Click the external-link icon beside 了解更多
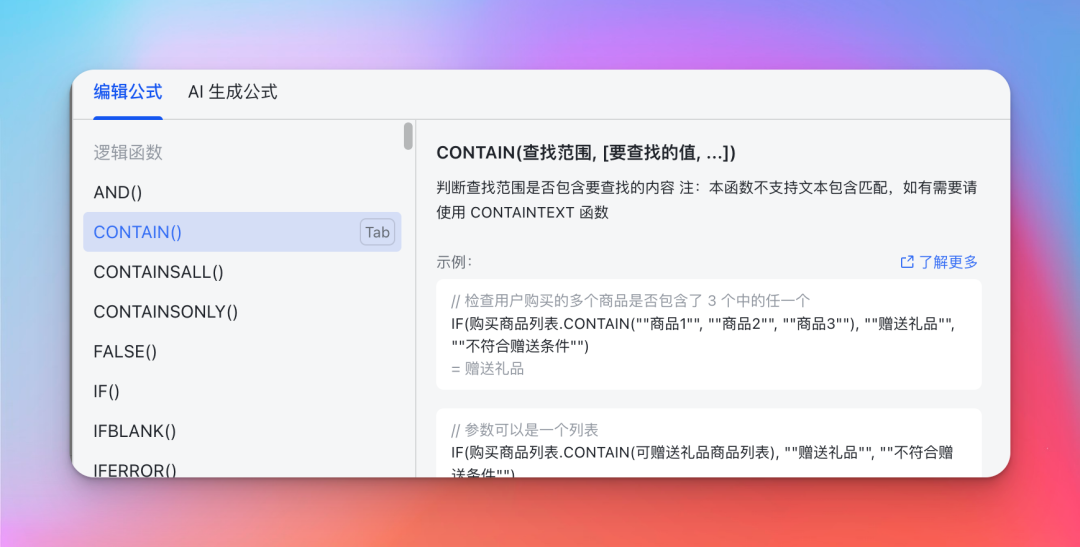This screenshot has width=1080, height=547. pos(907,262)
